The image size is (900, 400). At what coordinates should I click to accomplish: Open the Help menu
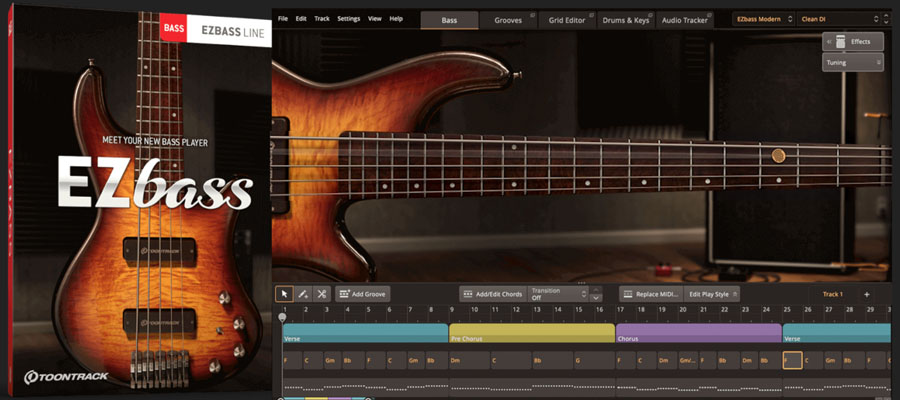(396, 19)
